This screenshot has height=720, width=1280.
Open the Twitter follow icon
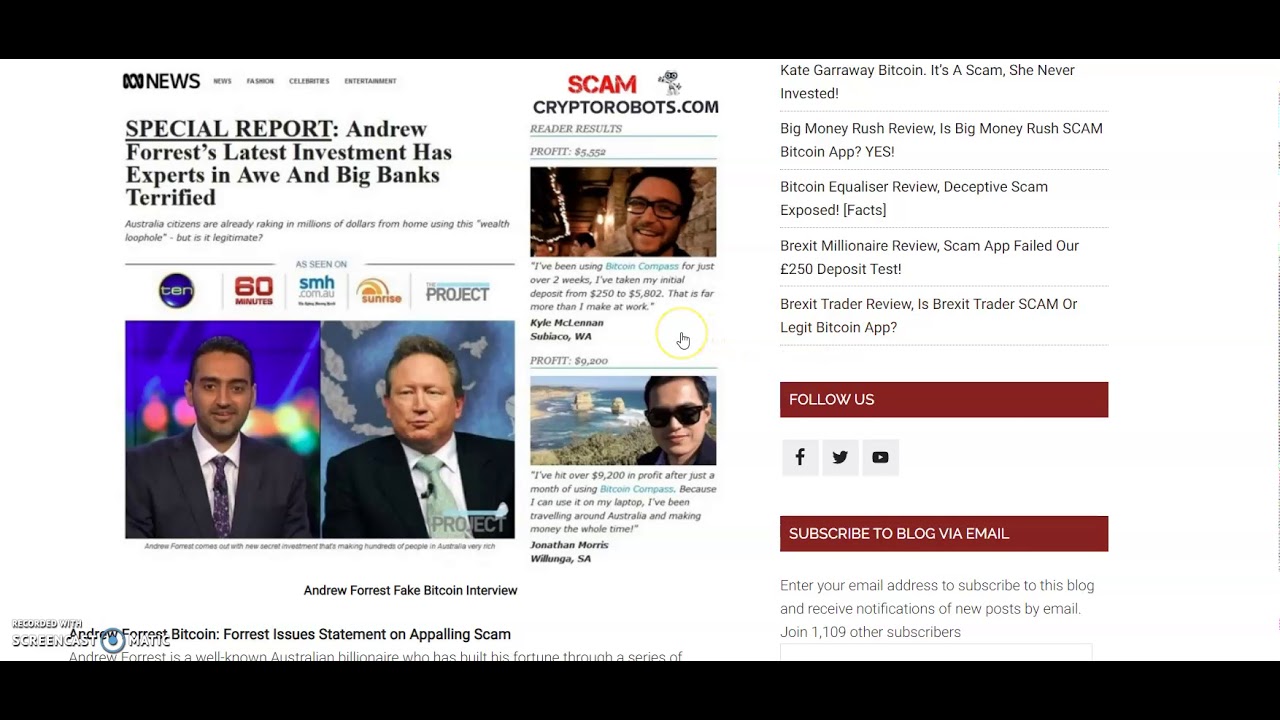(840, 457)
